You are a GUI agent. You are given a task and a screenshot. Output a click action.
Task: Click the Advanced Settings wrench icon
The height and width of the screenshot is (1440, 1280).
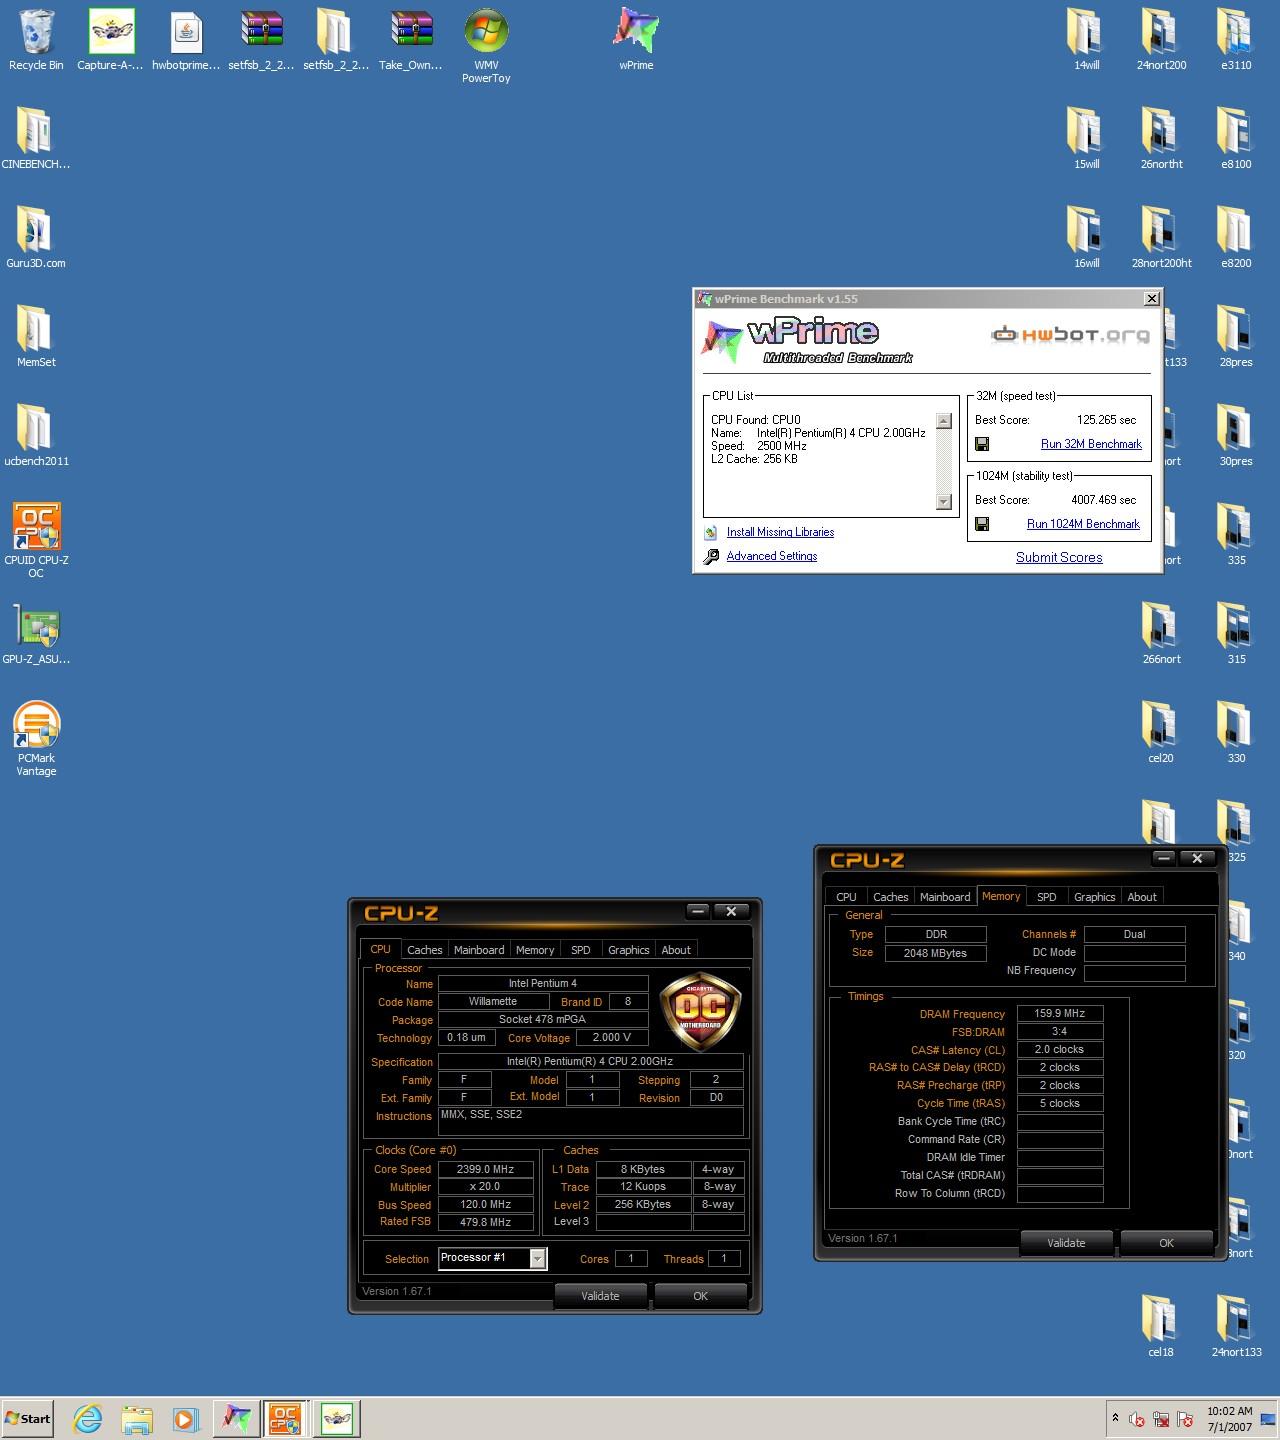(711, 557)
